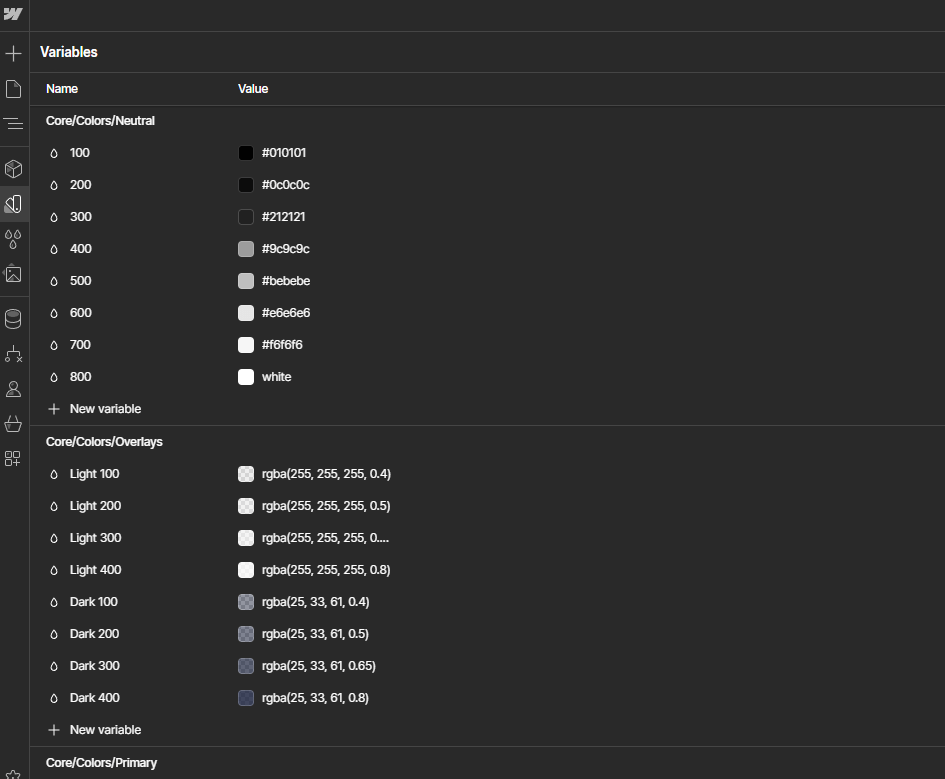Select the Core/Colors/Neutral section header
Image resolution: width=945 pixels, height=779 pixels.
pyautogui.click(x=100, y=120)
